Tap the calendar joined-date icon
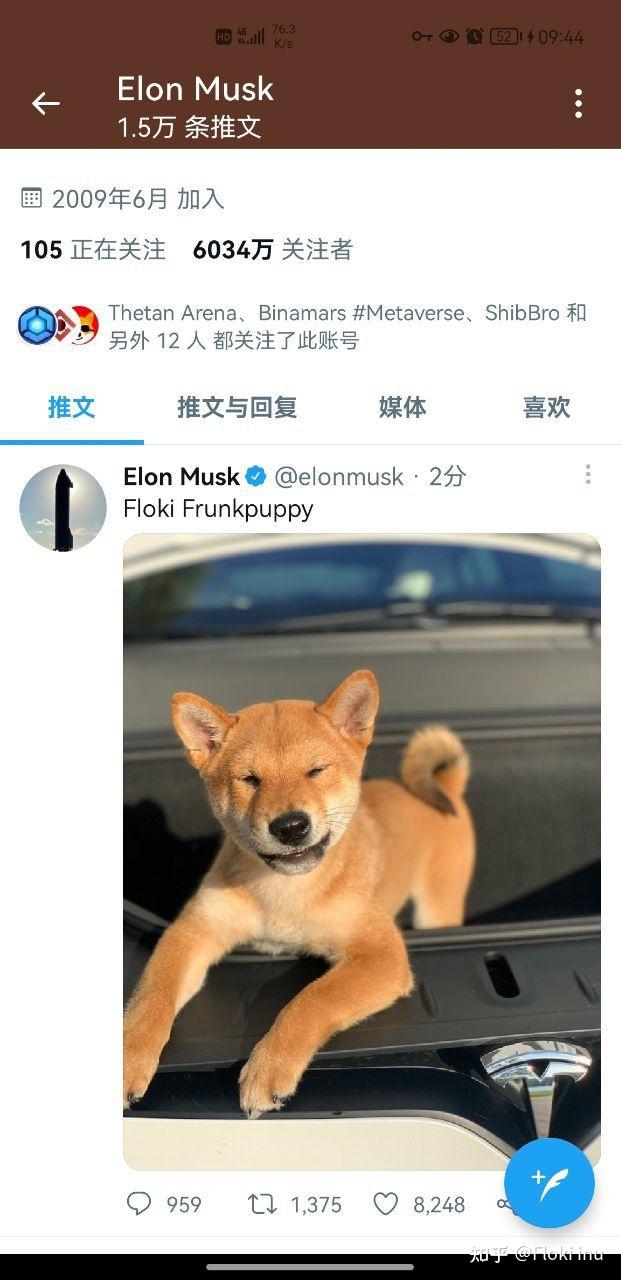 32,197
